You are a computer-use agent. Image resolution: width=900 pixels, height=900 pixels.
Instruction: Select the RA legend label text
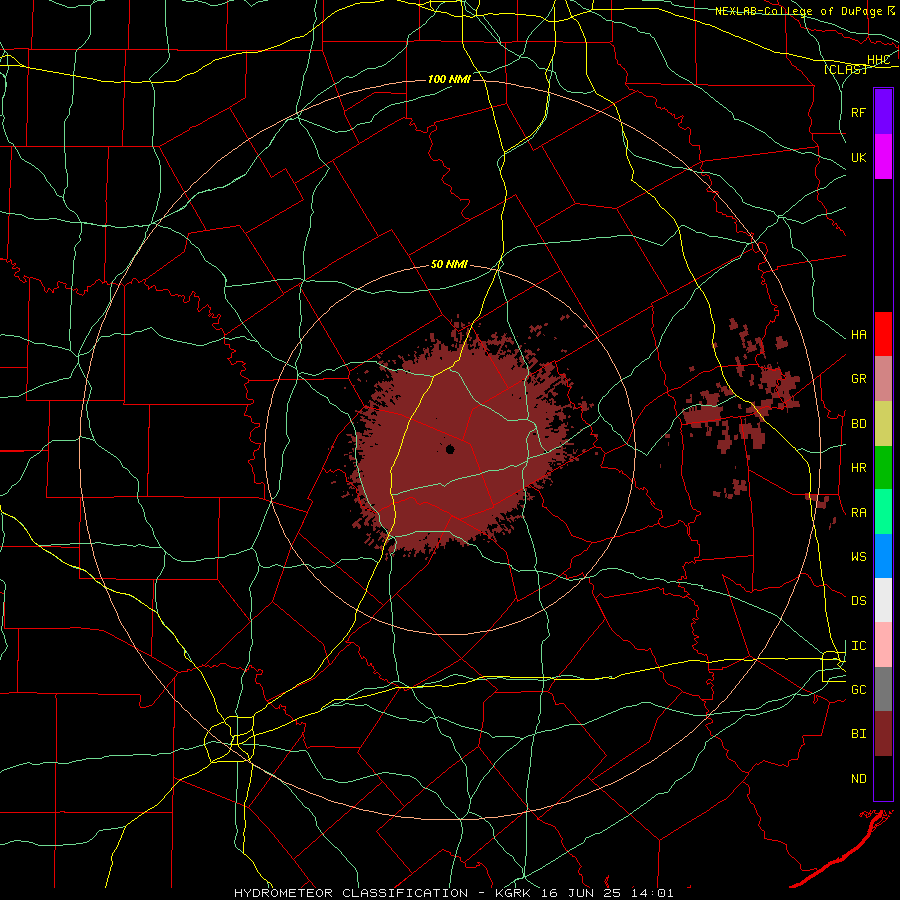point(859,513)
